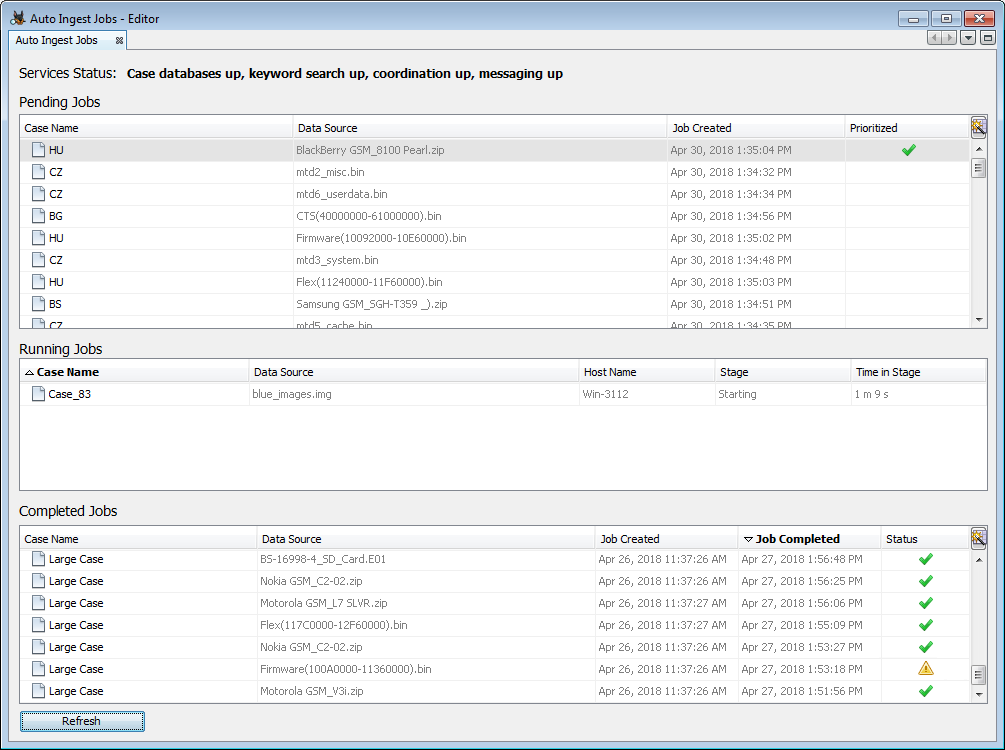This screenshot has height=750, width=1005.
Task: Click the file icon beside the BG pending job
Action: [37, 215]
